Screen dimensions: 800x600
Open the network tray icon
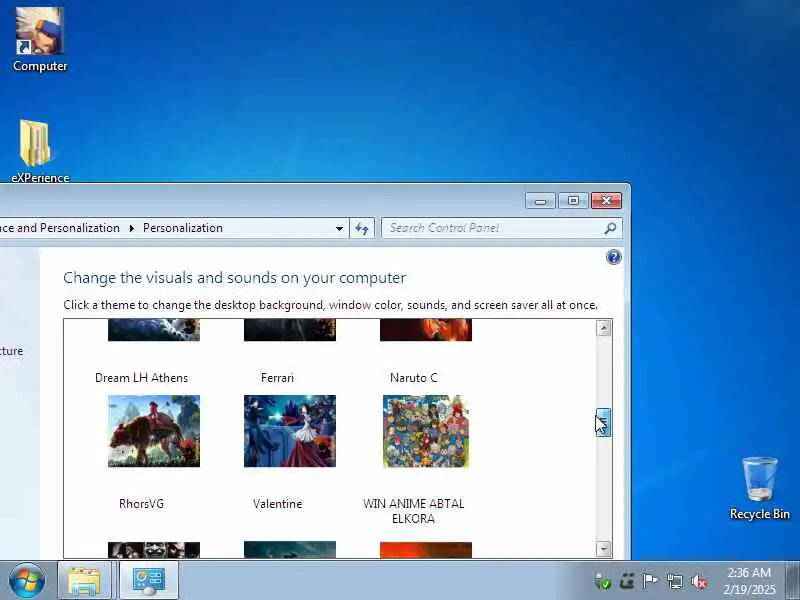click(674, 581)
